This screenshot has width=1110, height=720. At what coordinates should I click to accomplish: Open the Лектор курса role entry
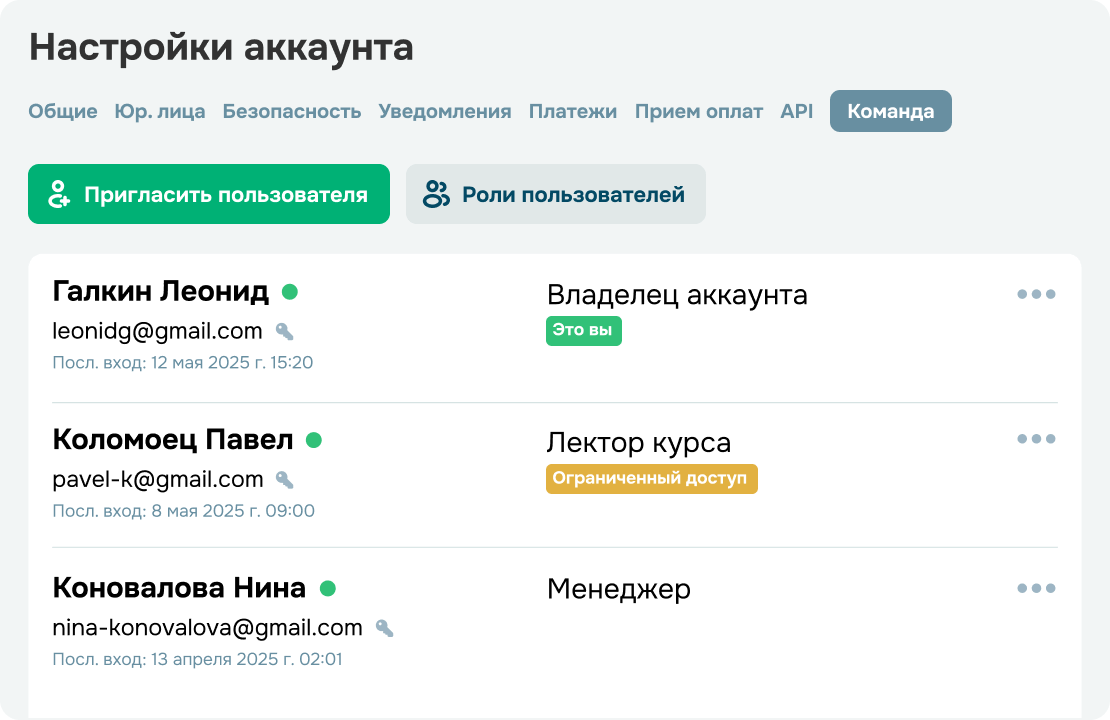point(638,442)
